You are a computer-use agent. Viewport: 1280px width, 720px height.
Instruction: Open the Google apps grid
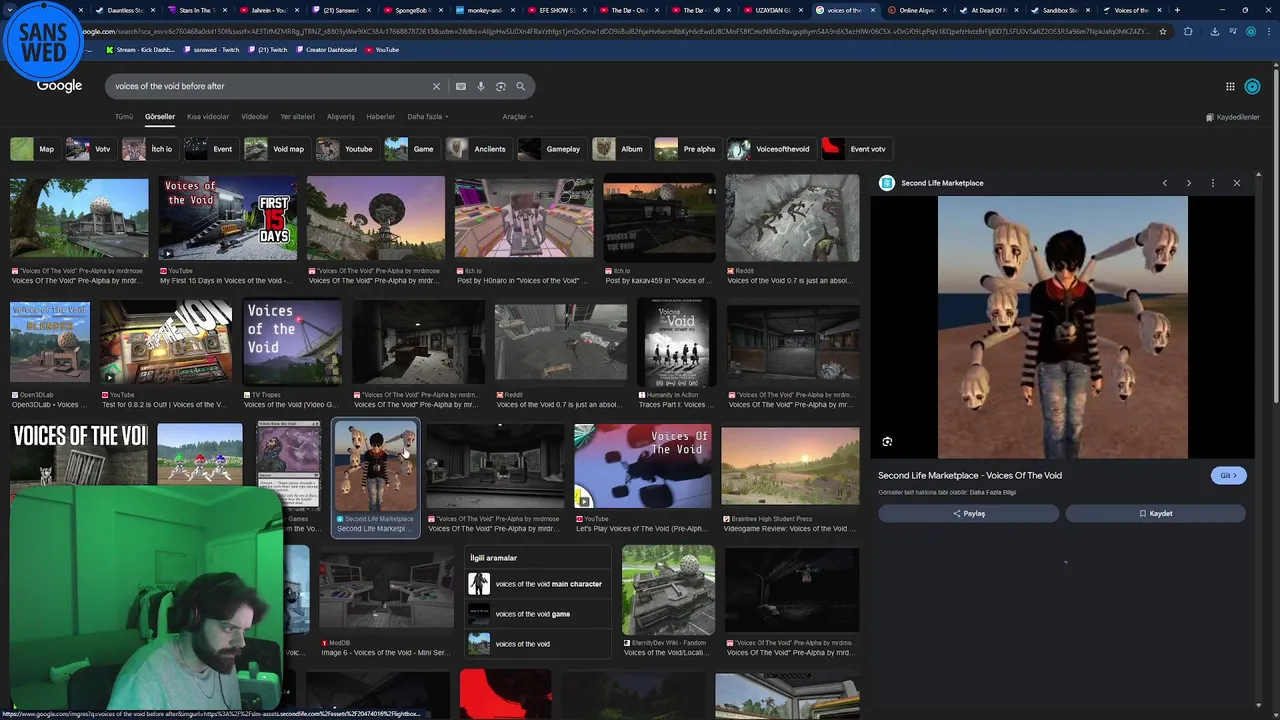click(x=1230, y=87)
